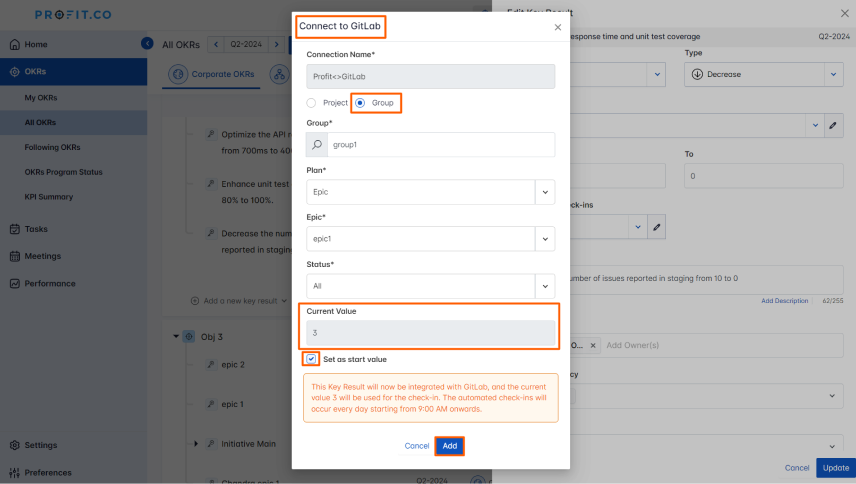
Task: Click the hierarchy icon beside Corporate OKRs
Action: click(280, 74)
